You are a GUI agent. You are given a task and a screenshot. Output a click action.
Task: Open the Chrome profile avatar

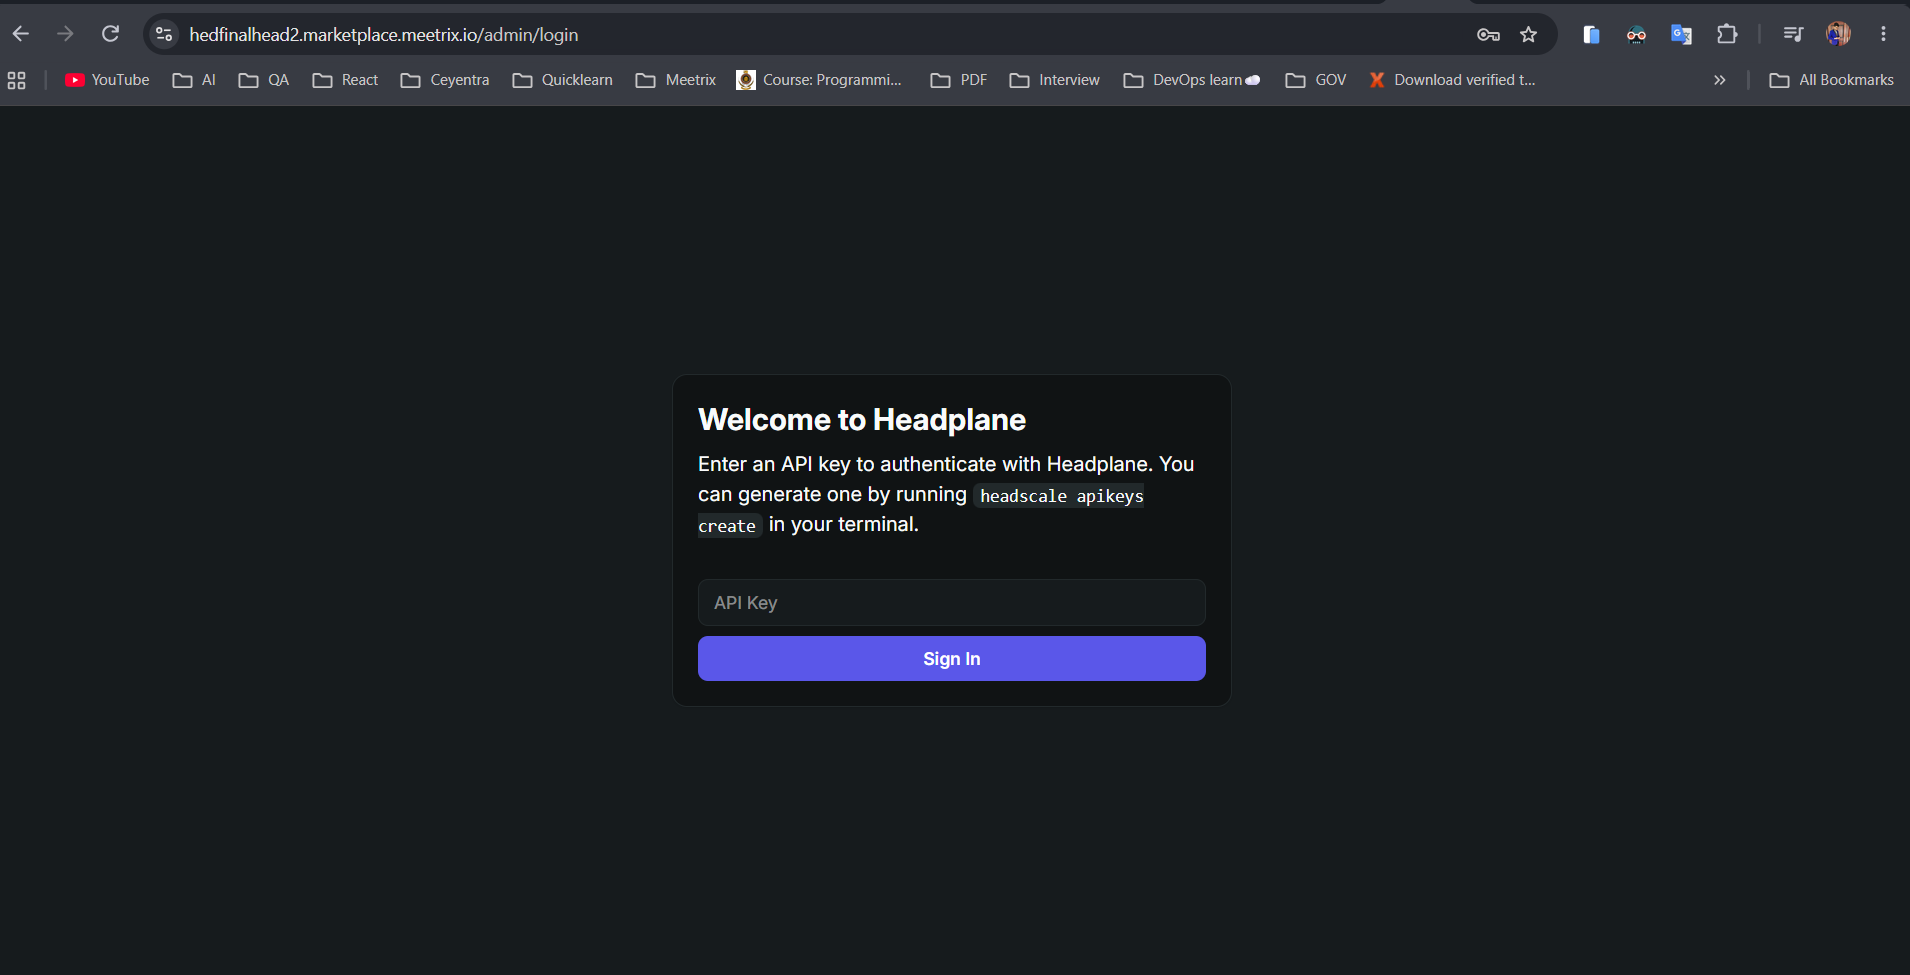(1838, 34)
